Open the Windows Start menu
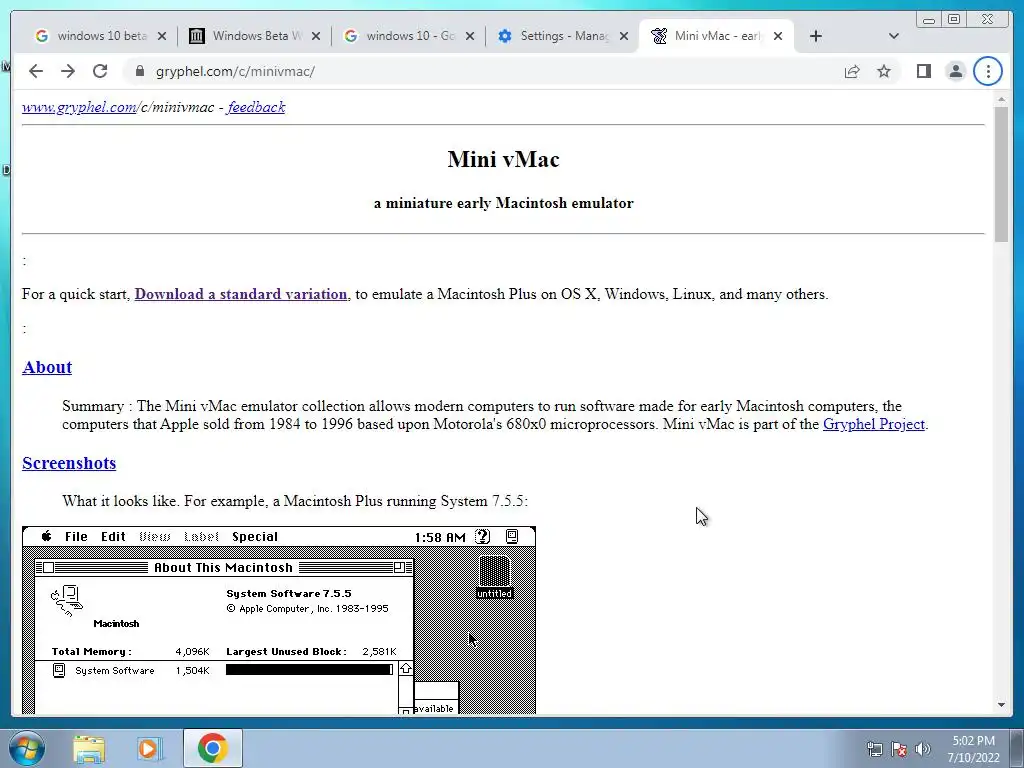This screenshot has width=1024, height=768. (x=26, y=748)
